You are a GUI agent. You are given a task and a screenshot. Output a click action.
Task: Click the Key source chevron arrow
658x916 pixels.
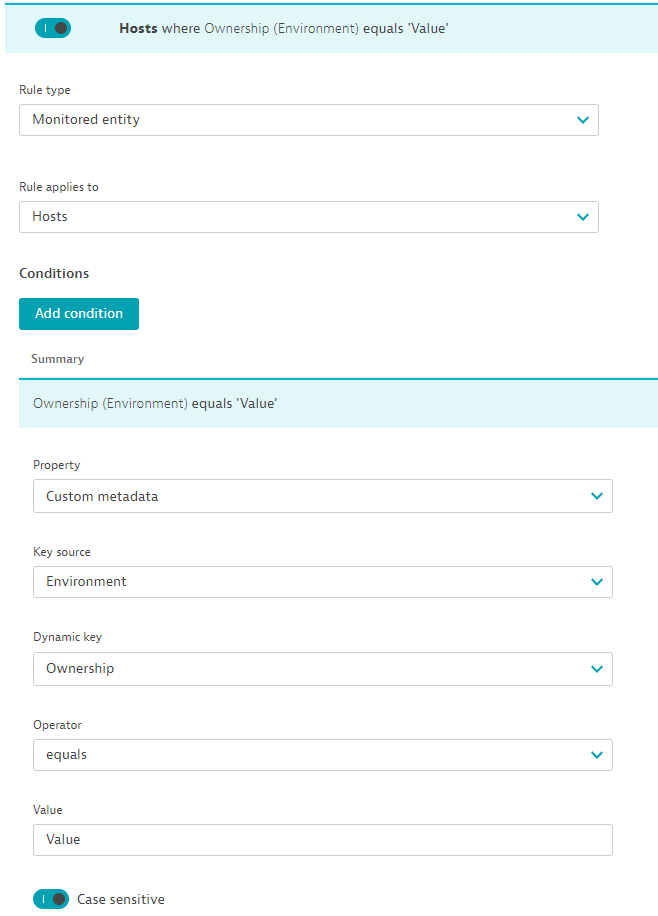click(x=597, y=582)
